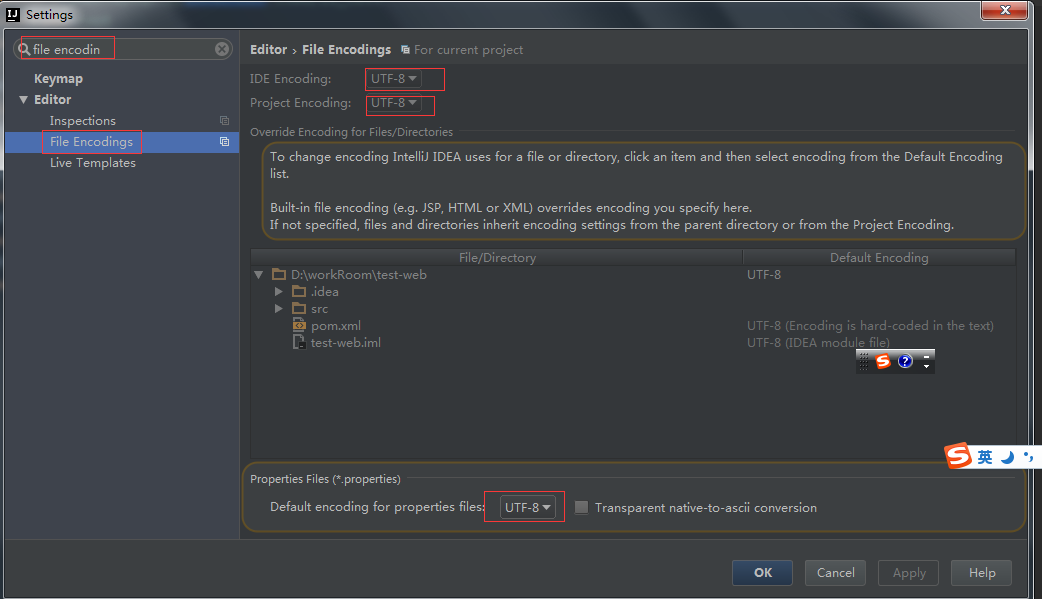Open the Sogou help question mark icon
This screenshot has height=599, width=1042.
tap(905, 361)
